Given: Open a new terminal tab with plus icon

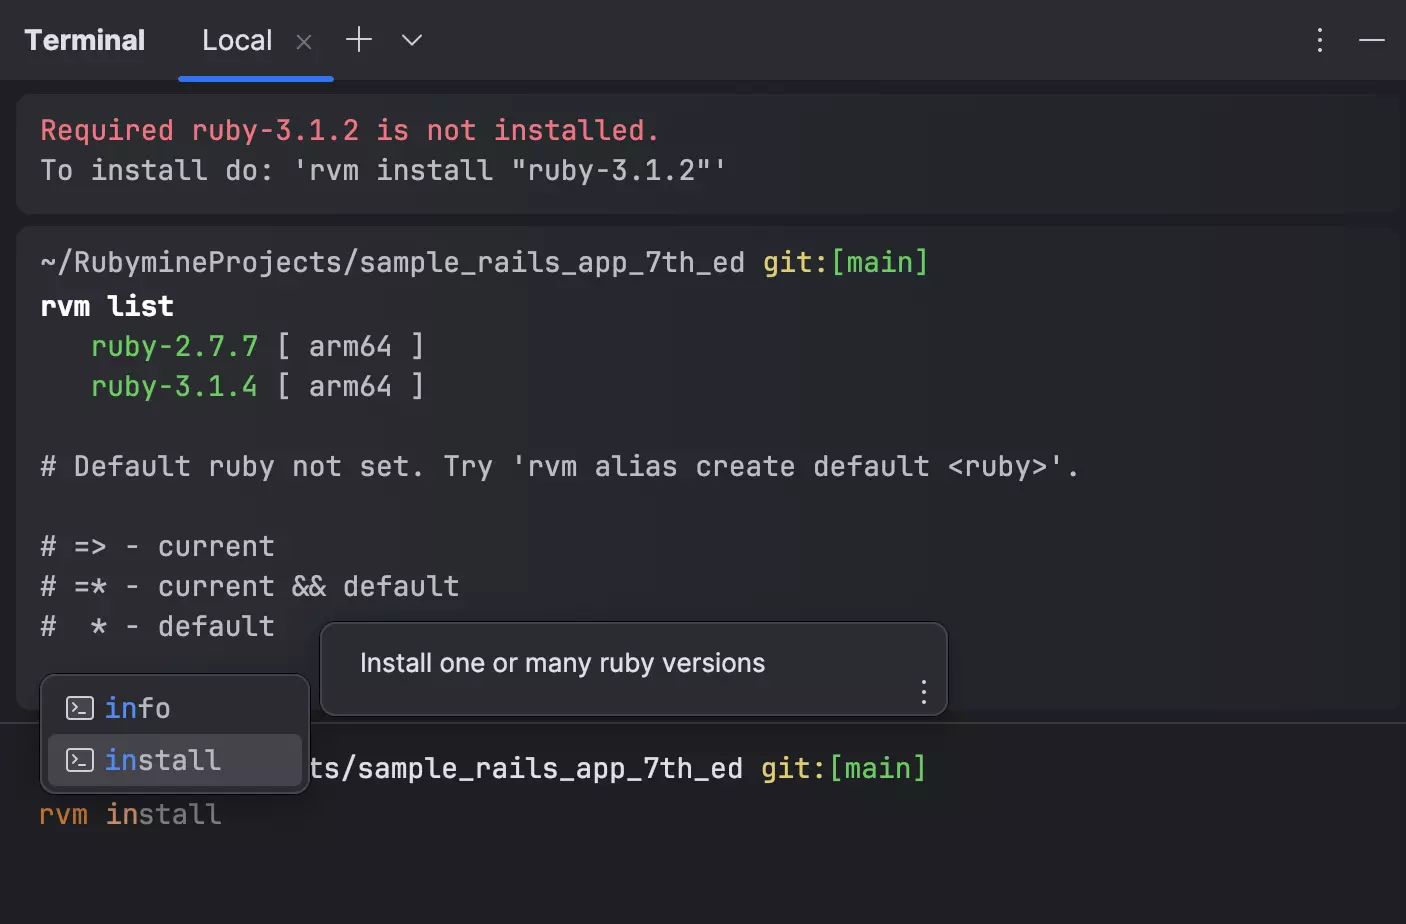Looking at the screenshot, I should click(358, 40).
